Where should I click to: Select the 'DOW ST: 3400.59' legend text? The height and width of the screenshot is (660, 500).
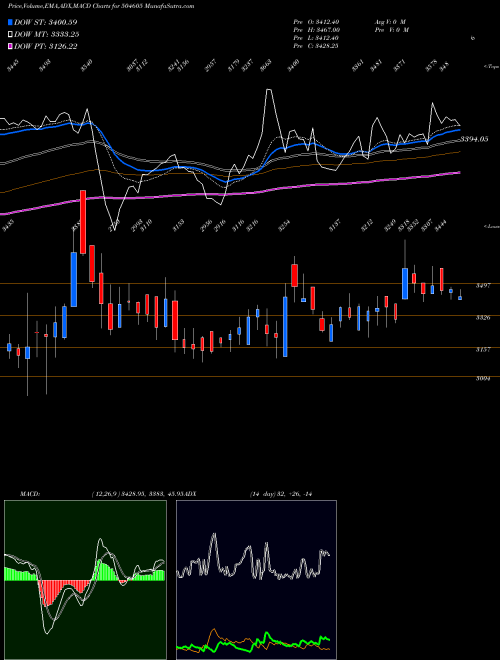click(x=45, y=22)
